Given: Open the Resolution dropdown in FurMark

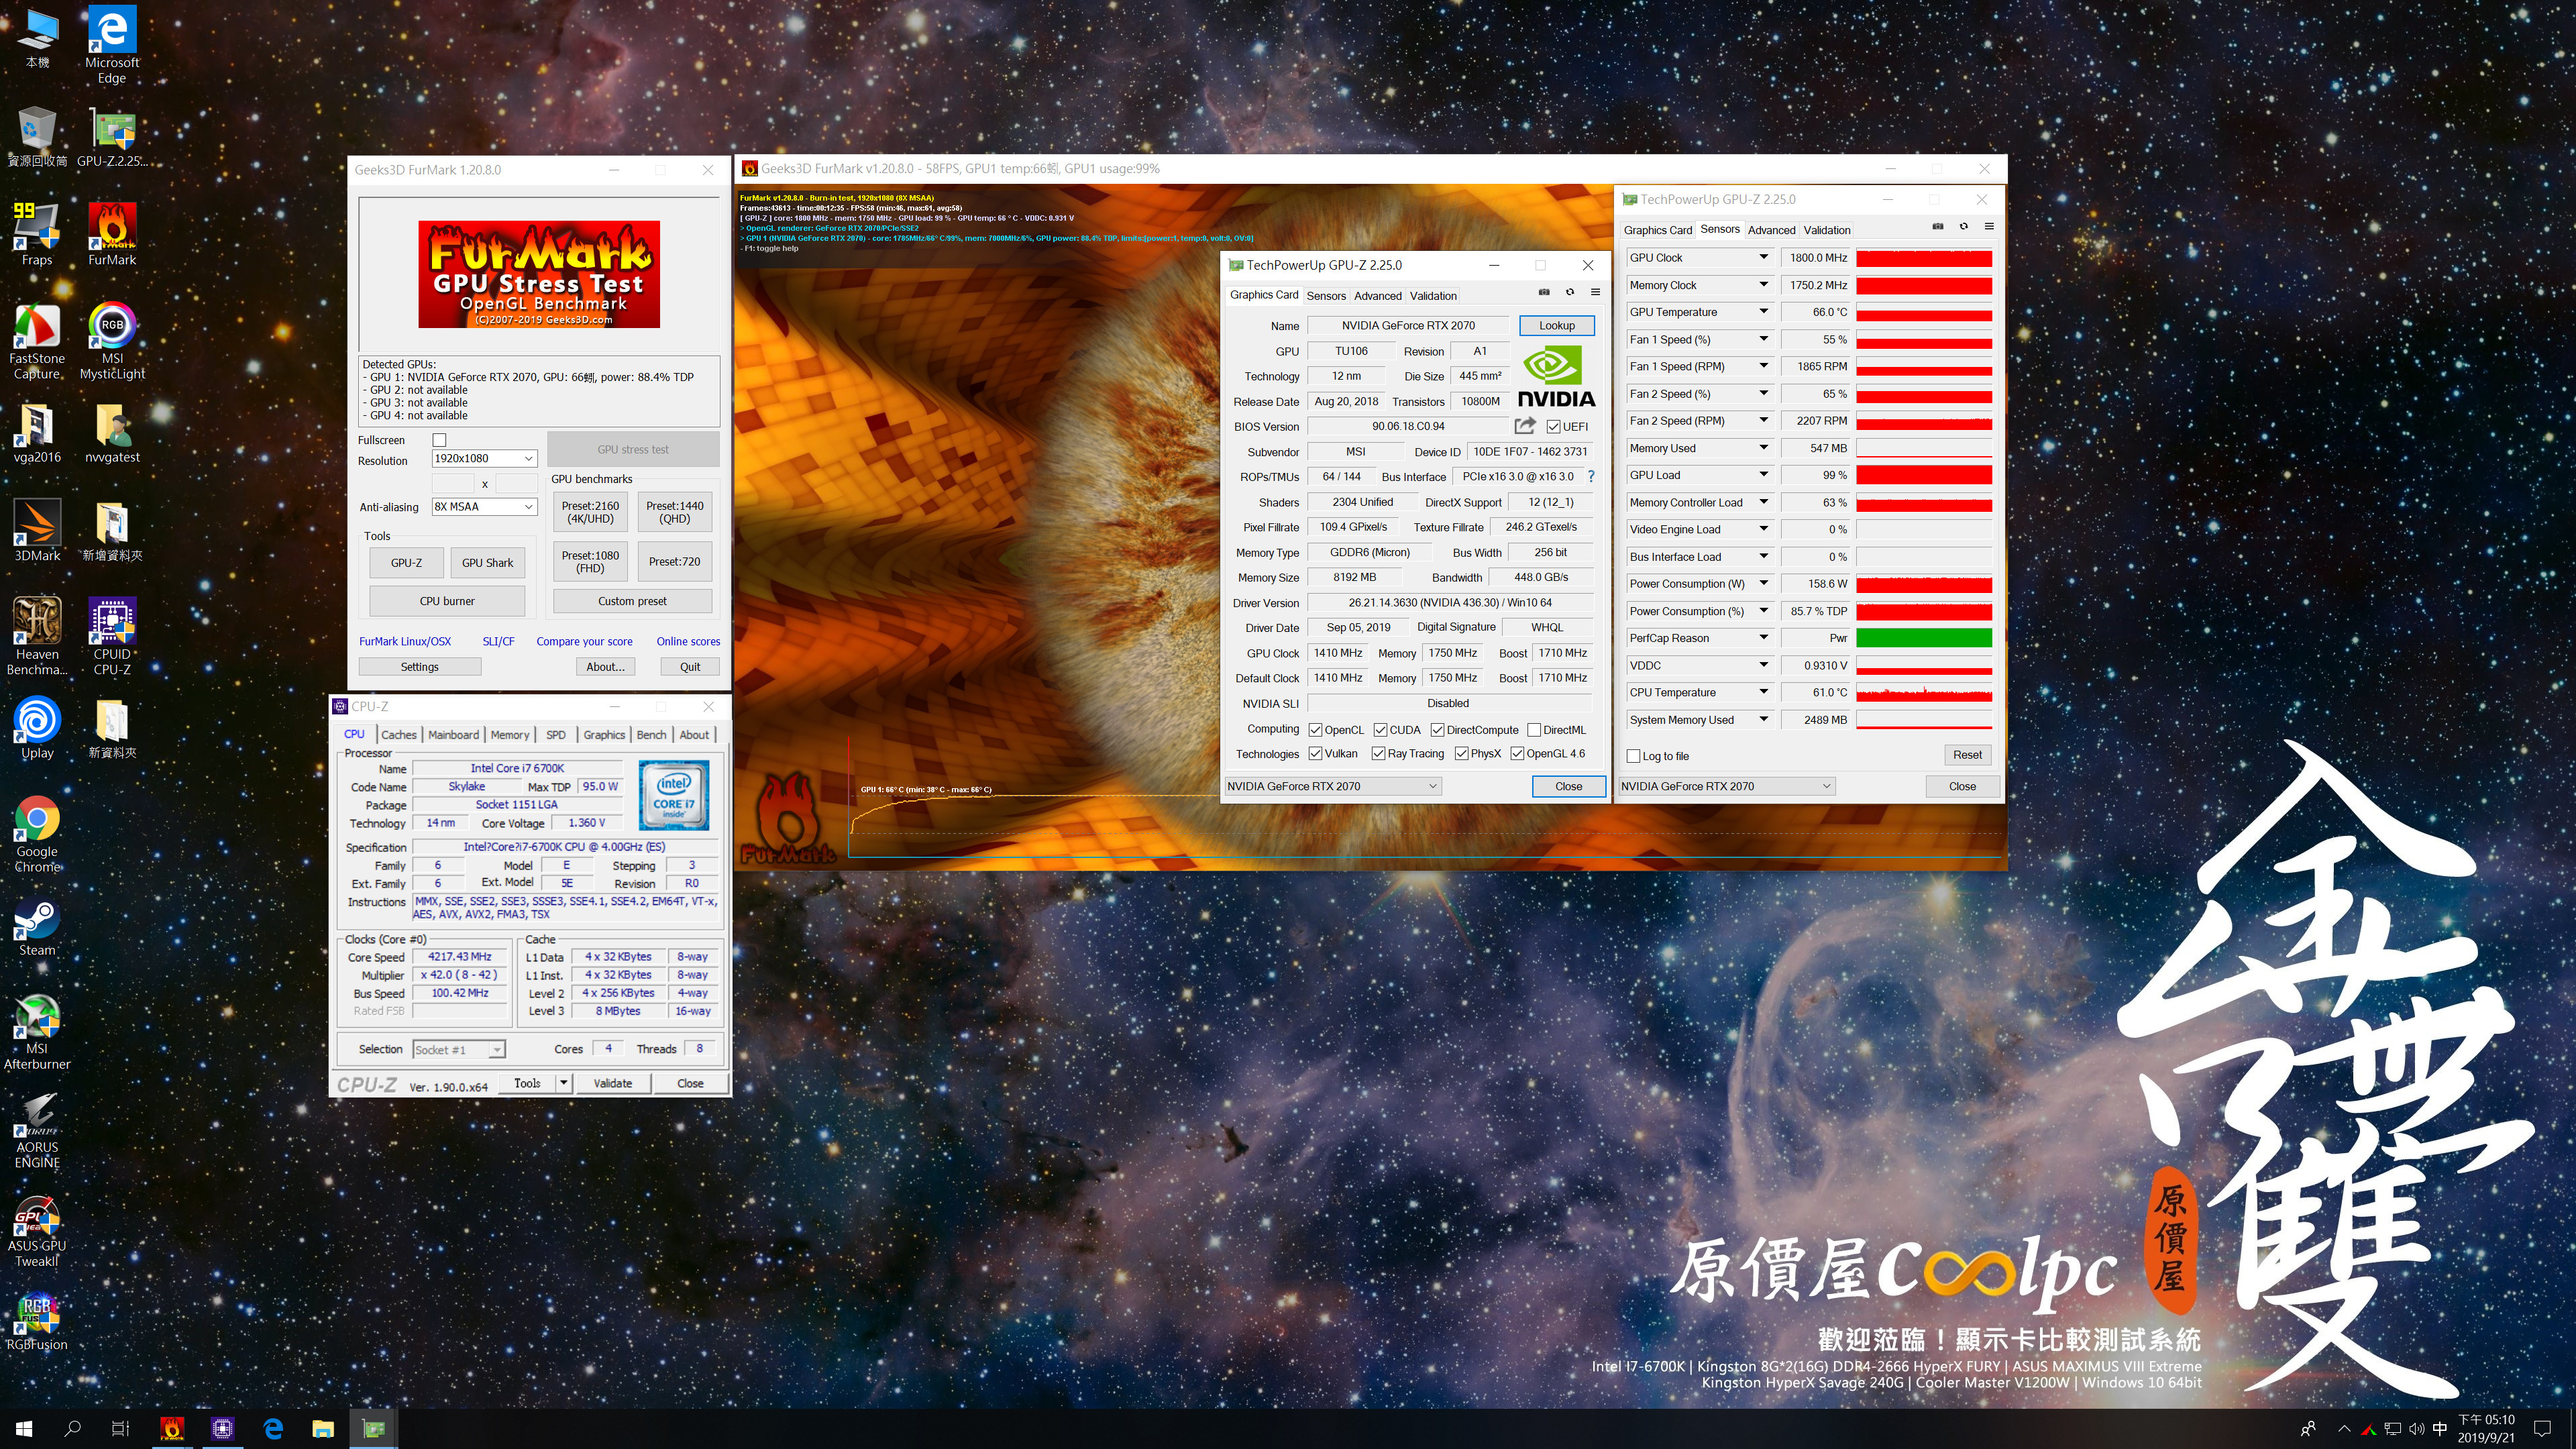Looking at the screenshot, I should tap(485, 458).
